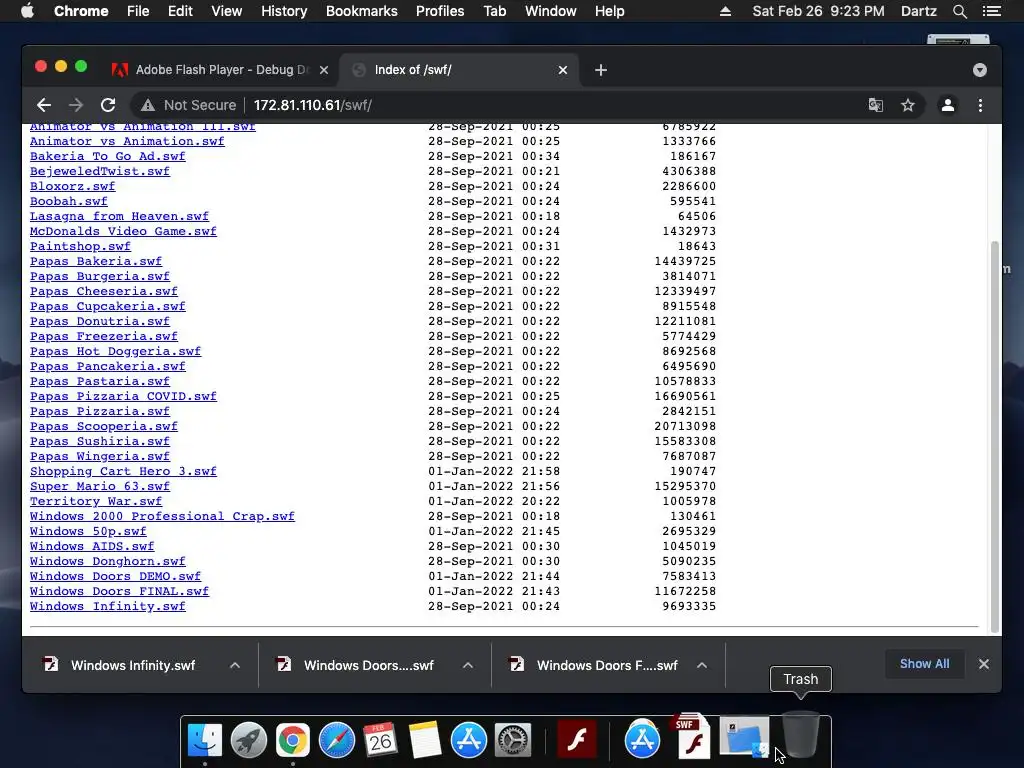Open the Trash in the Dock
The width and height of the screenshot is (1024, 768).
coord(801,735)
